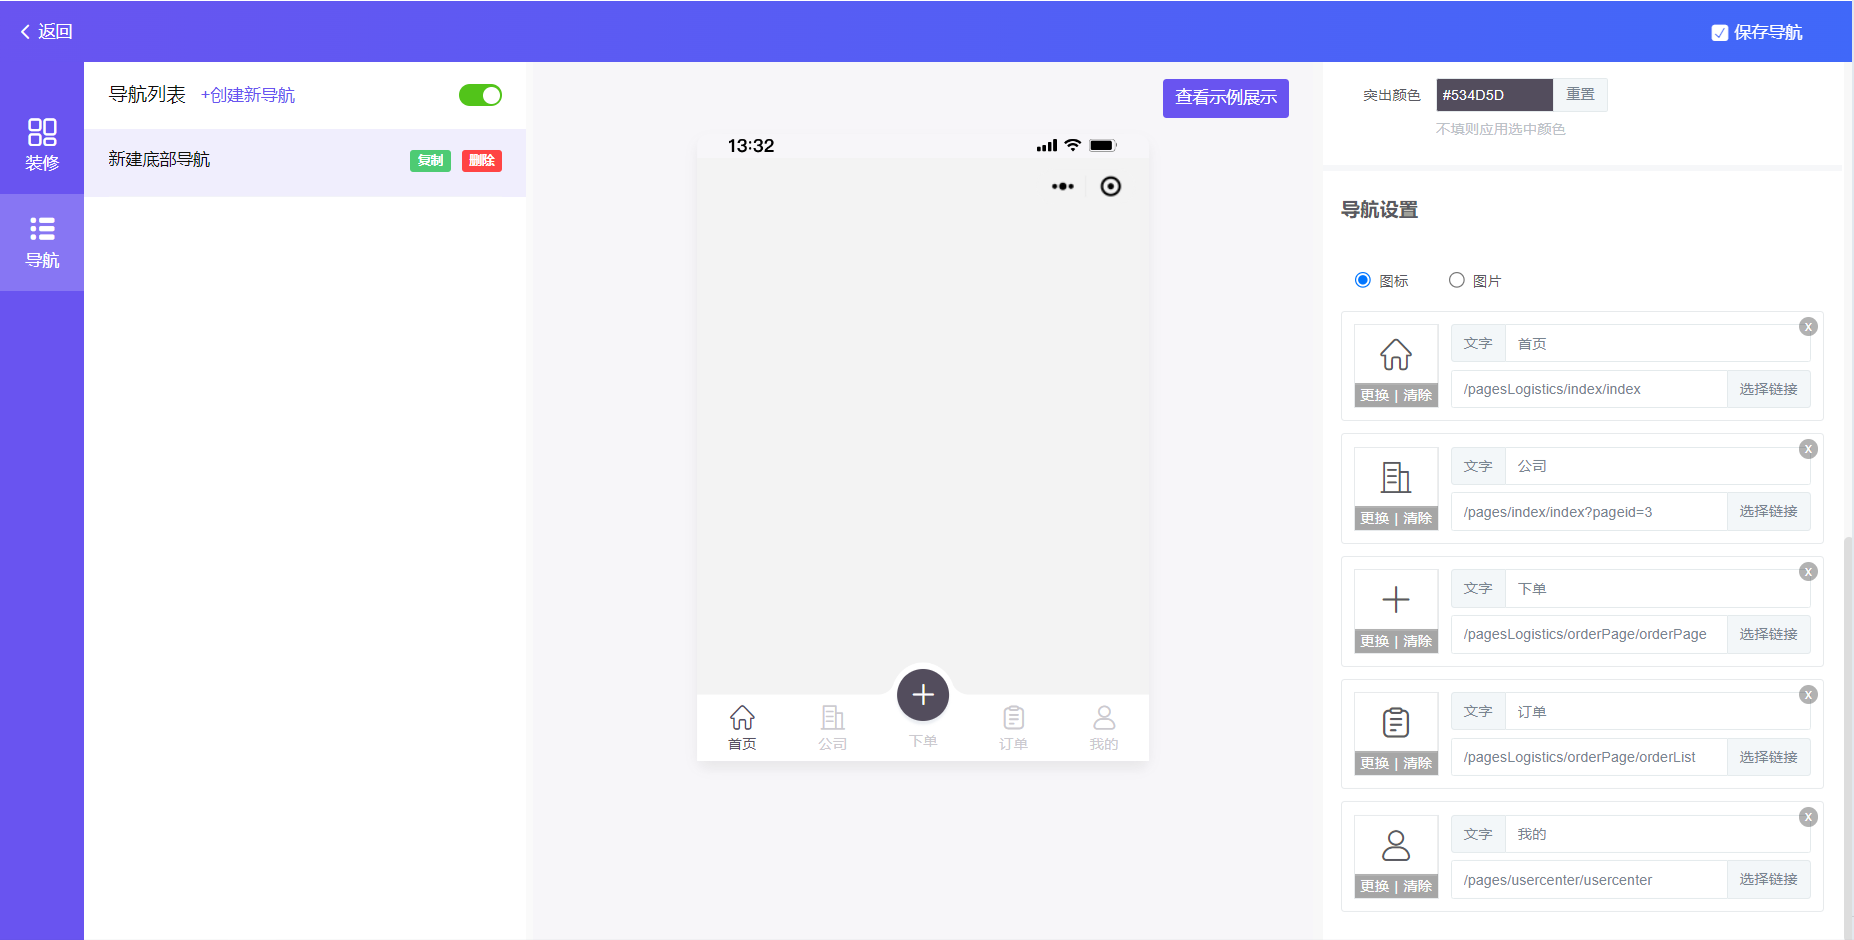
Task: Click the 订单 clipboard icon in preview
Action: click(1013, 718)
